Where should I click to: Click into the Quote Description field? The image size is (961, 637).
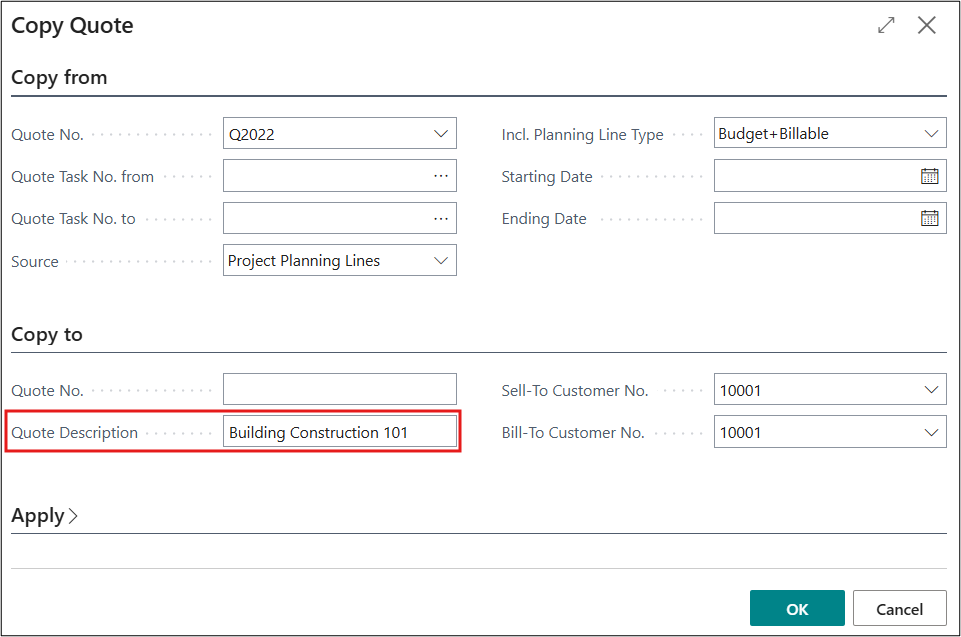tap(338, 433)
